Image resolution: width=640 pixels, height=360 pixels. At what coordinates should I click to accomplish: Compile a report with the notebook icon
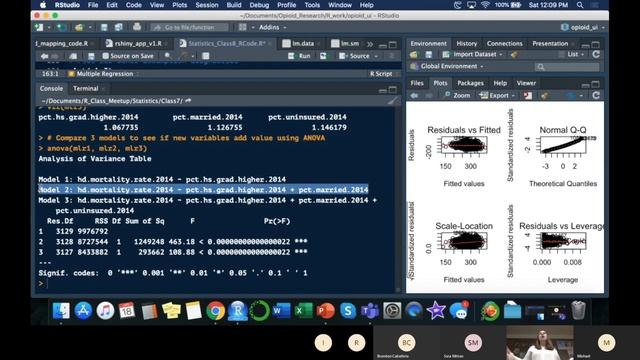[206, 56]
